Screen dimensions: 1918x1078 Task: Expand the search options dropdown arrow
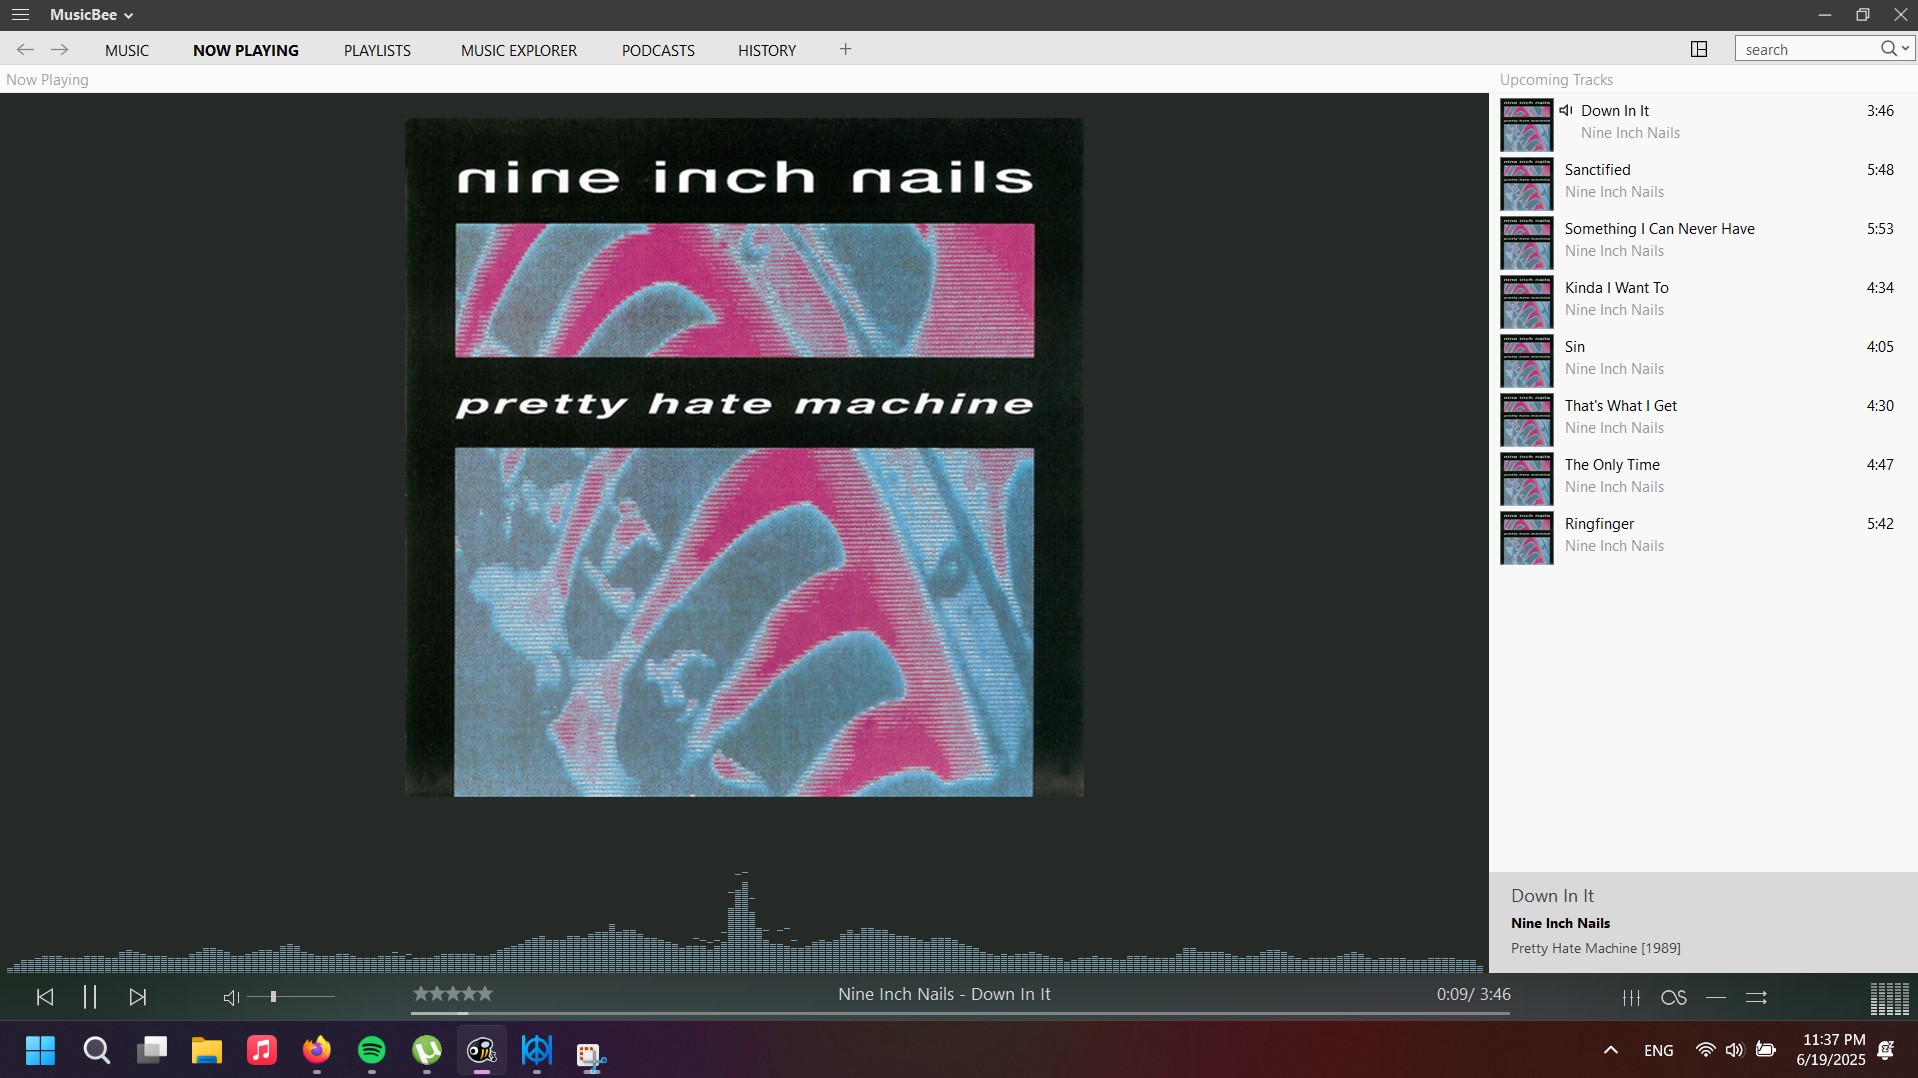coord(1906,48)
